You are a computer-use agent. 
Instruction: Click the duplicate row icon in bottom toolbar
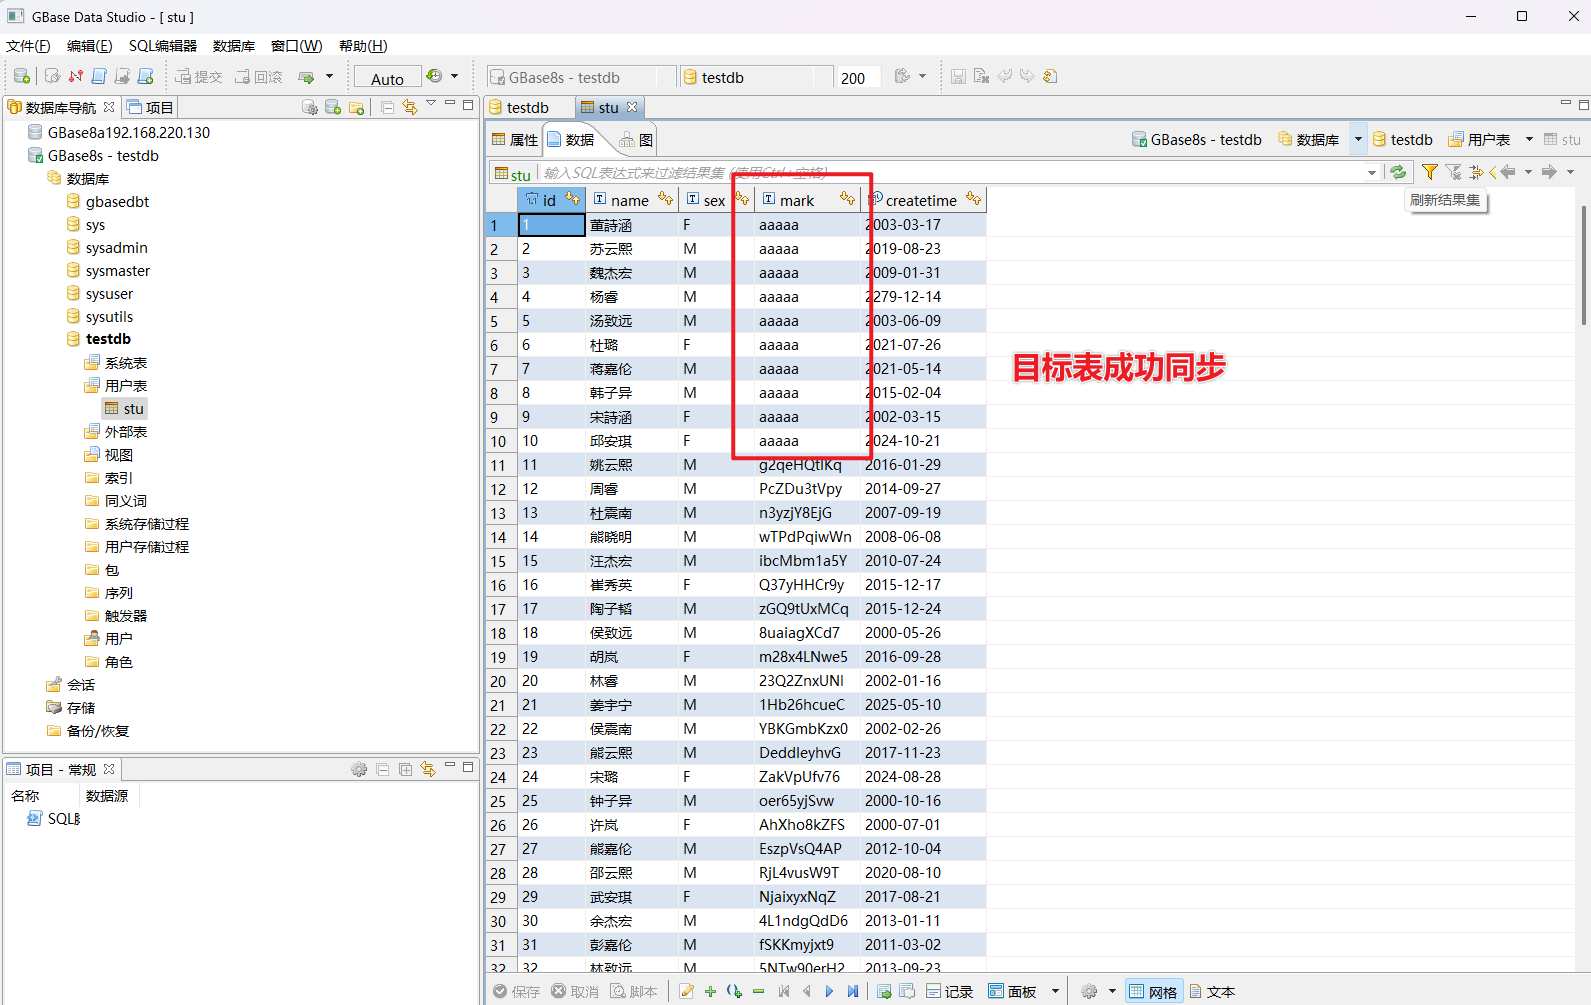734,991
